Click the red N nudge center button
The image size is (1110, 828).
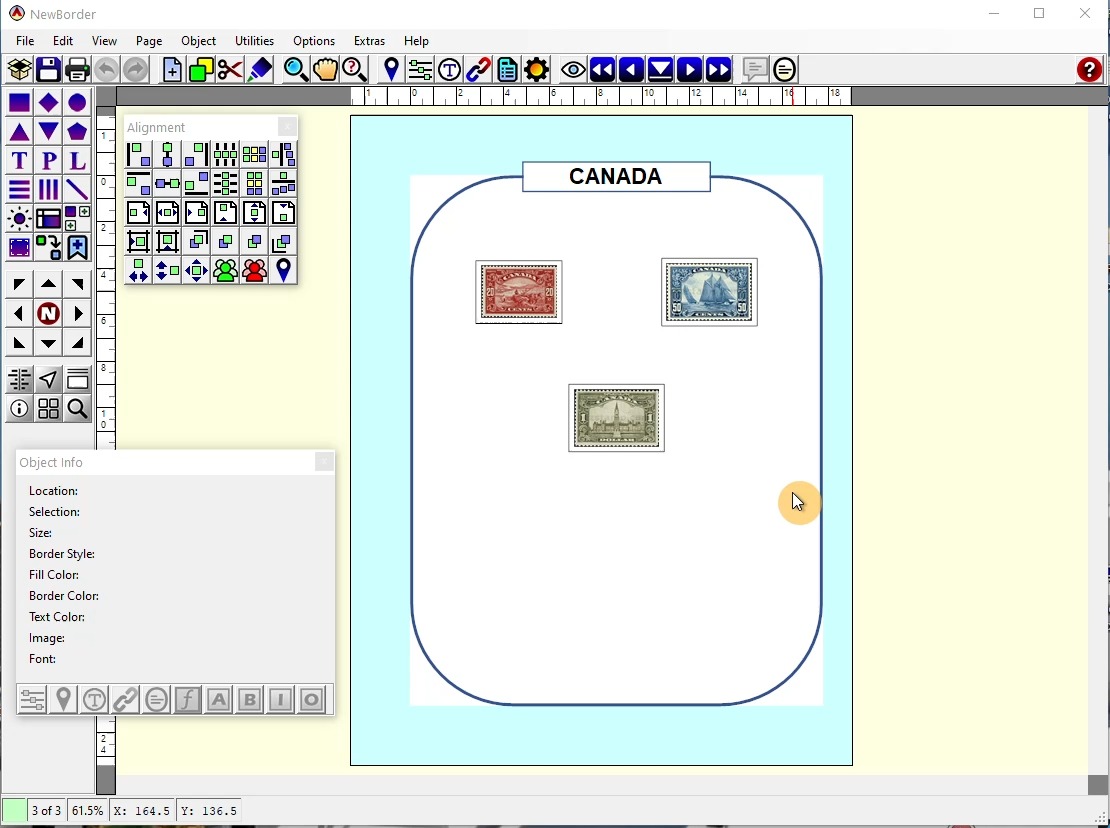(x=48, y=314)
